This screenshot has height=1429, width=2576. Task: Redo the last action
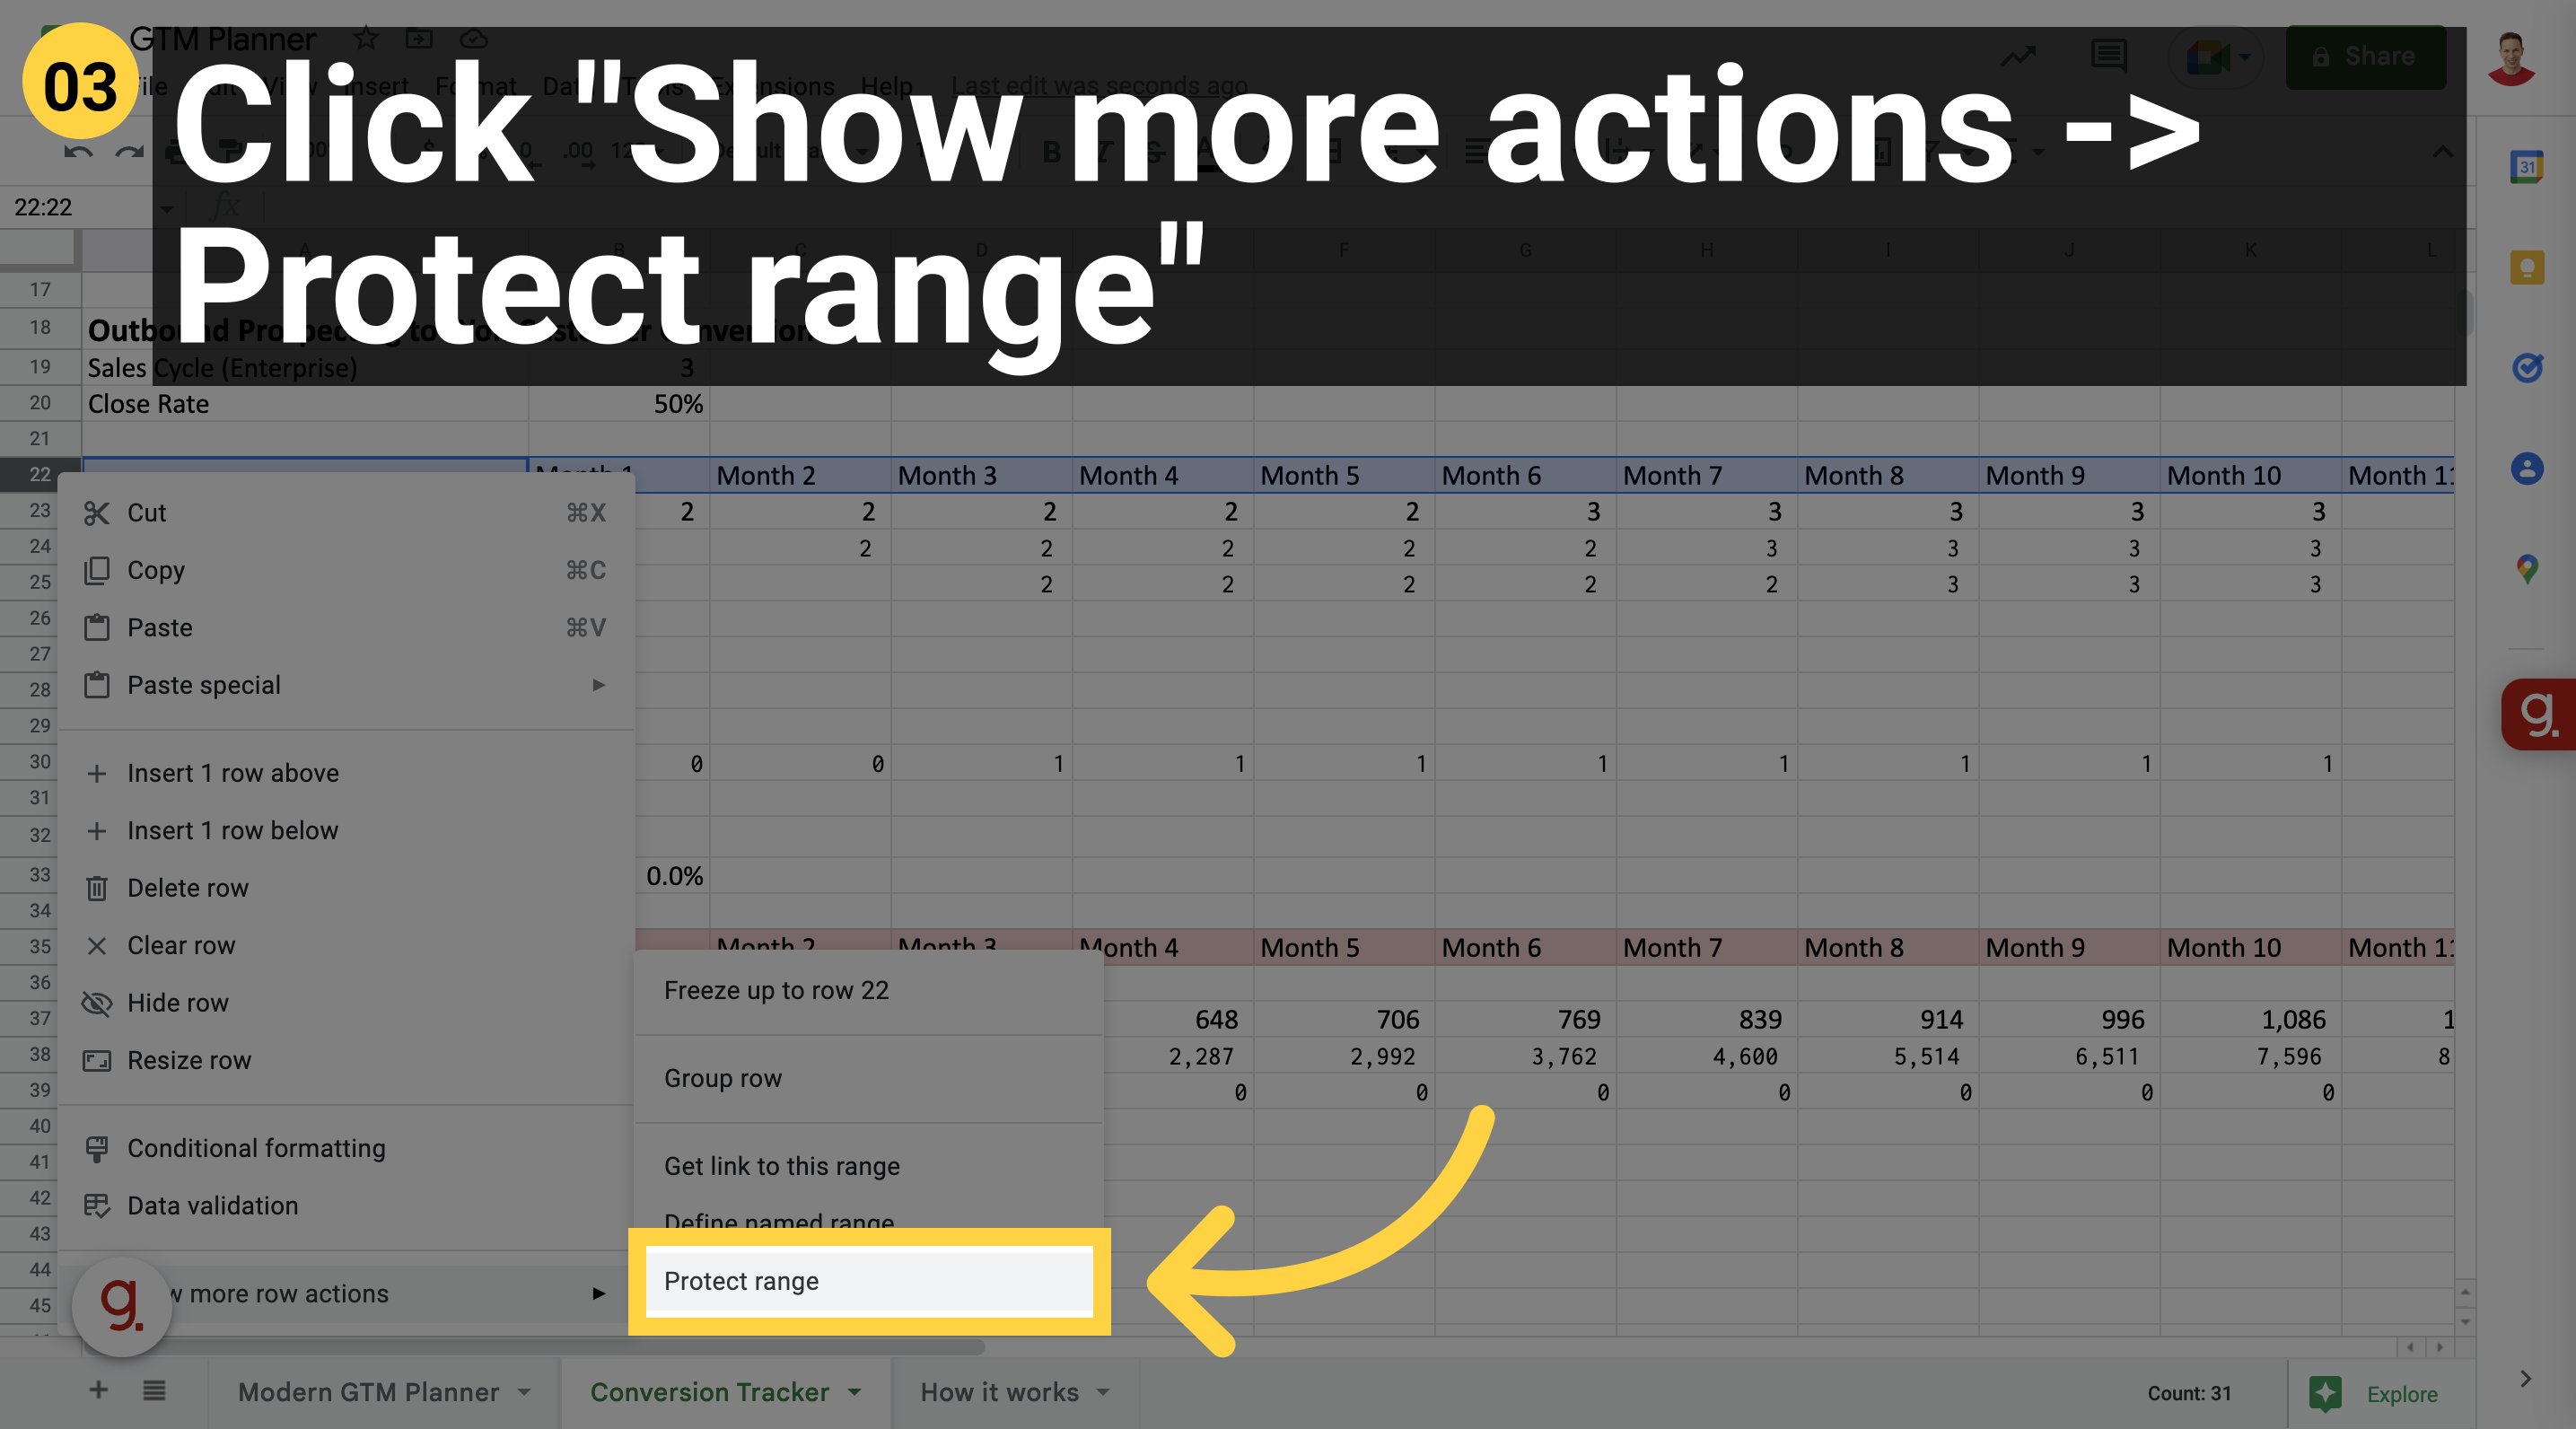tap(129, 152)
